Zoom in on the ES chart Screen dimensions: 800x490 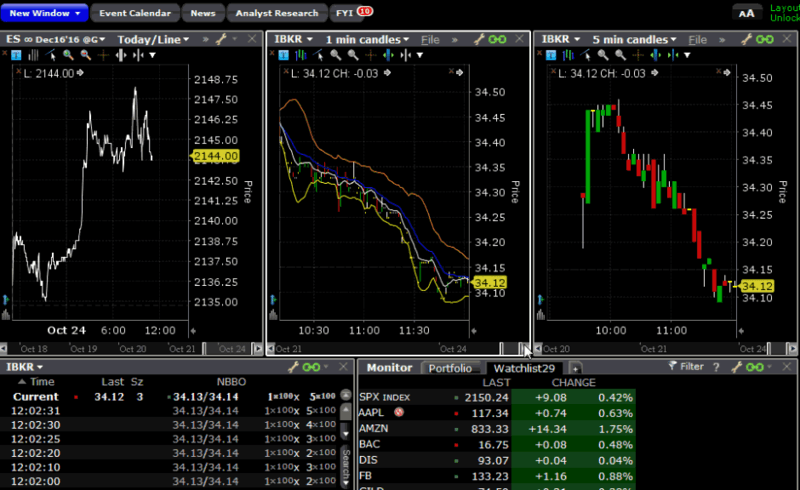pos(68,55)
